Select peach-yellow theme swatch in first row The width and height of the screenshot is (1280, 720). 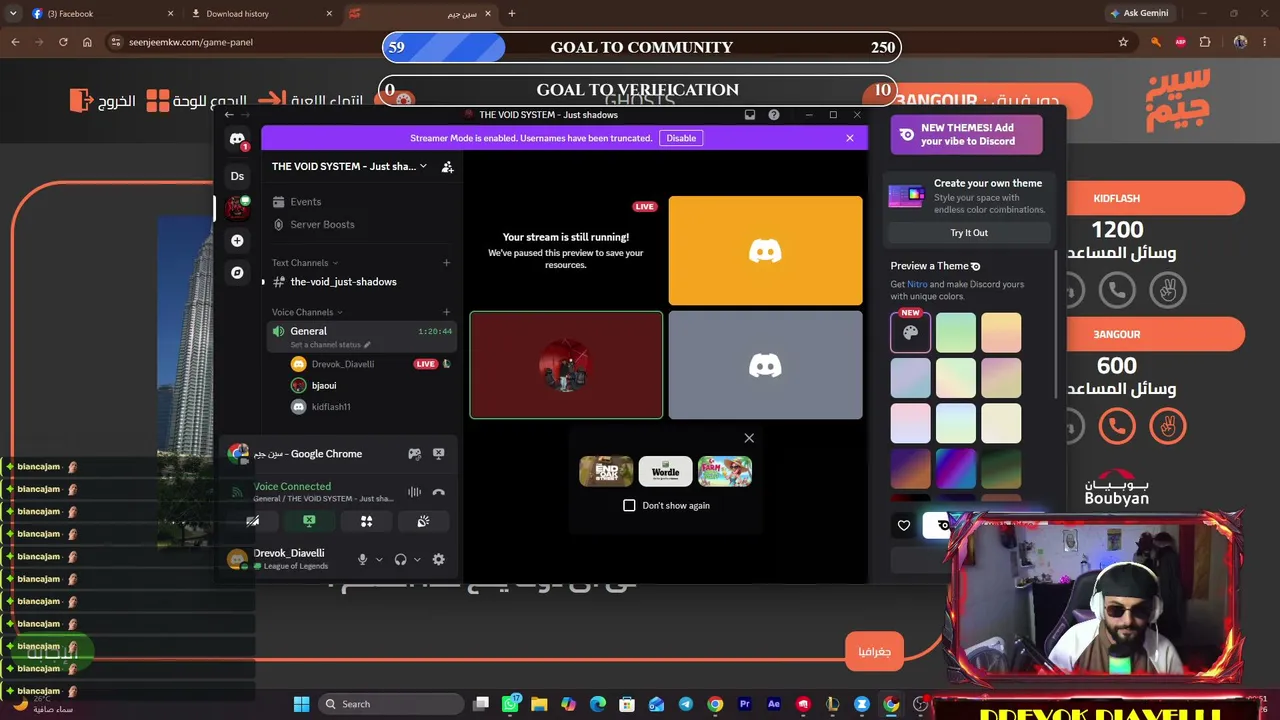coord(1001,333)
